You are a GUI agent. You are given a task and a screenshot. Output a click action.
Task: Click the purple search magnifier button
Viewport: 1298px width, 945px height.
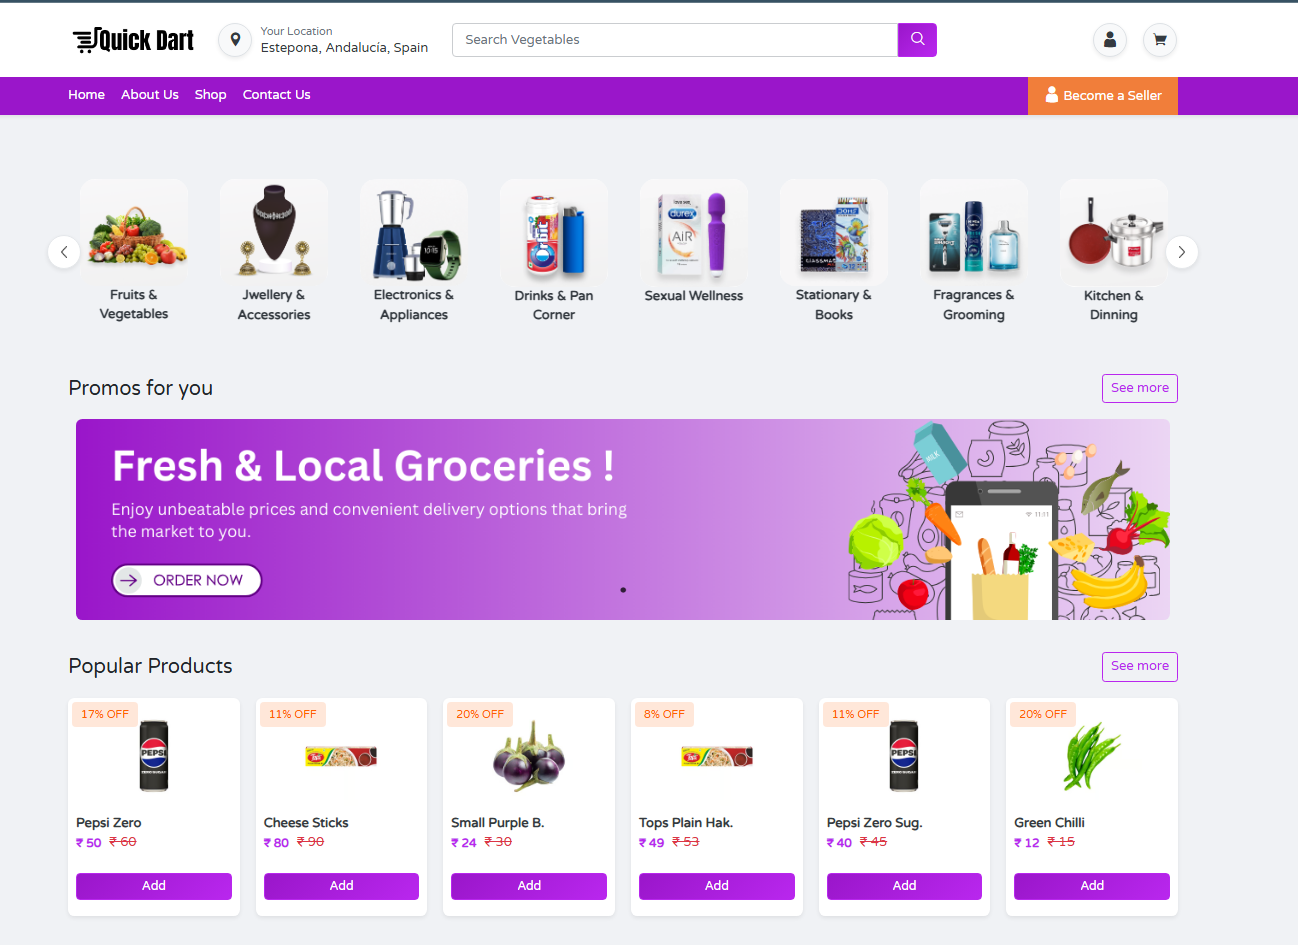[x=917, y=40]
